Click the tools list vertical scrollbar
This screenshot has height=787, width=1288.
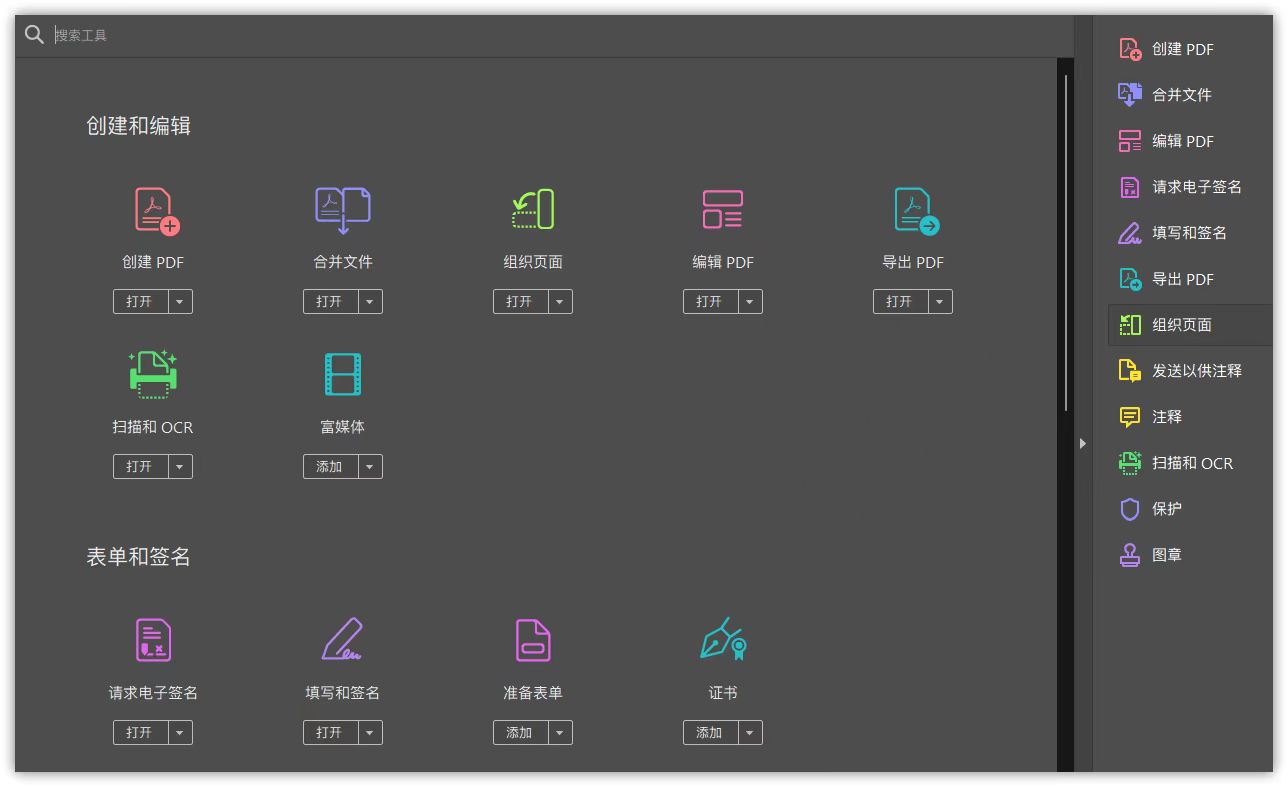pos(1066,244)
